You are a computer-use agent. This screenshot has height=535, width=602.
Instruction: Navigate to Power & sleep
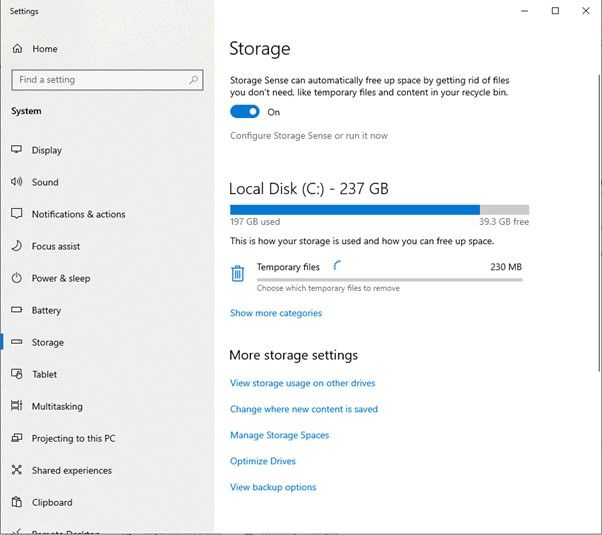[61, 278]
